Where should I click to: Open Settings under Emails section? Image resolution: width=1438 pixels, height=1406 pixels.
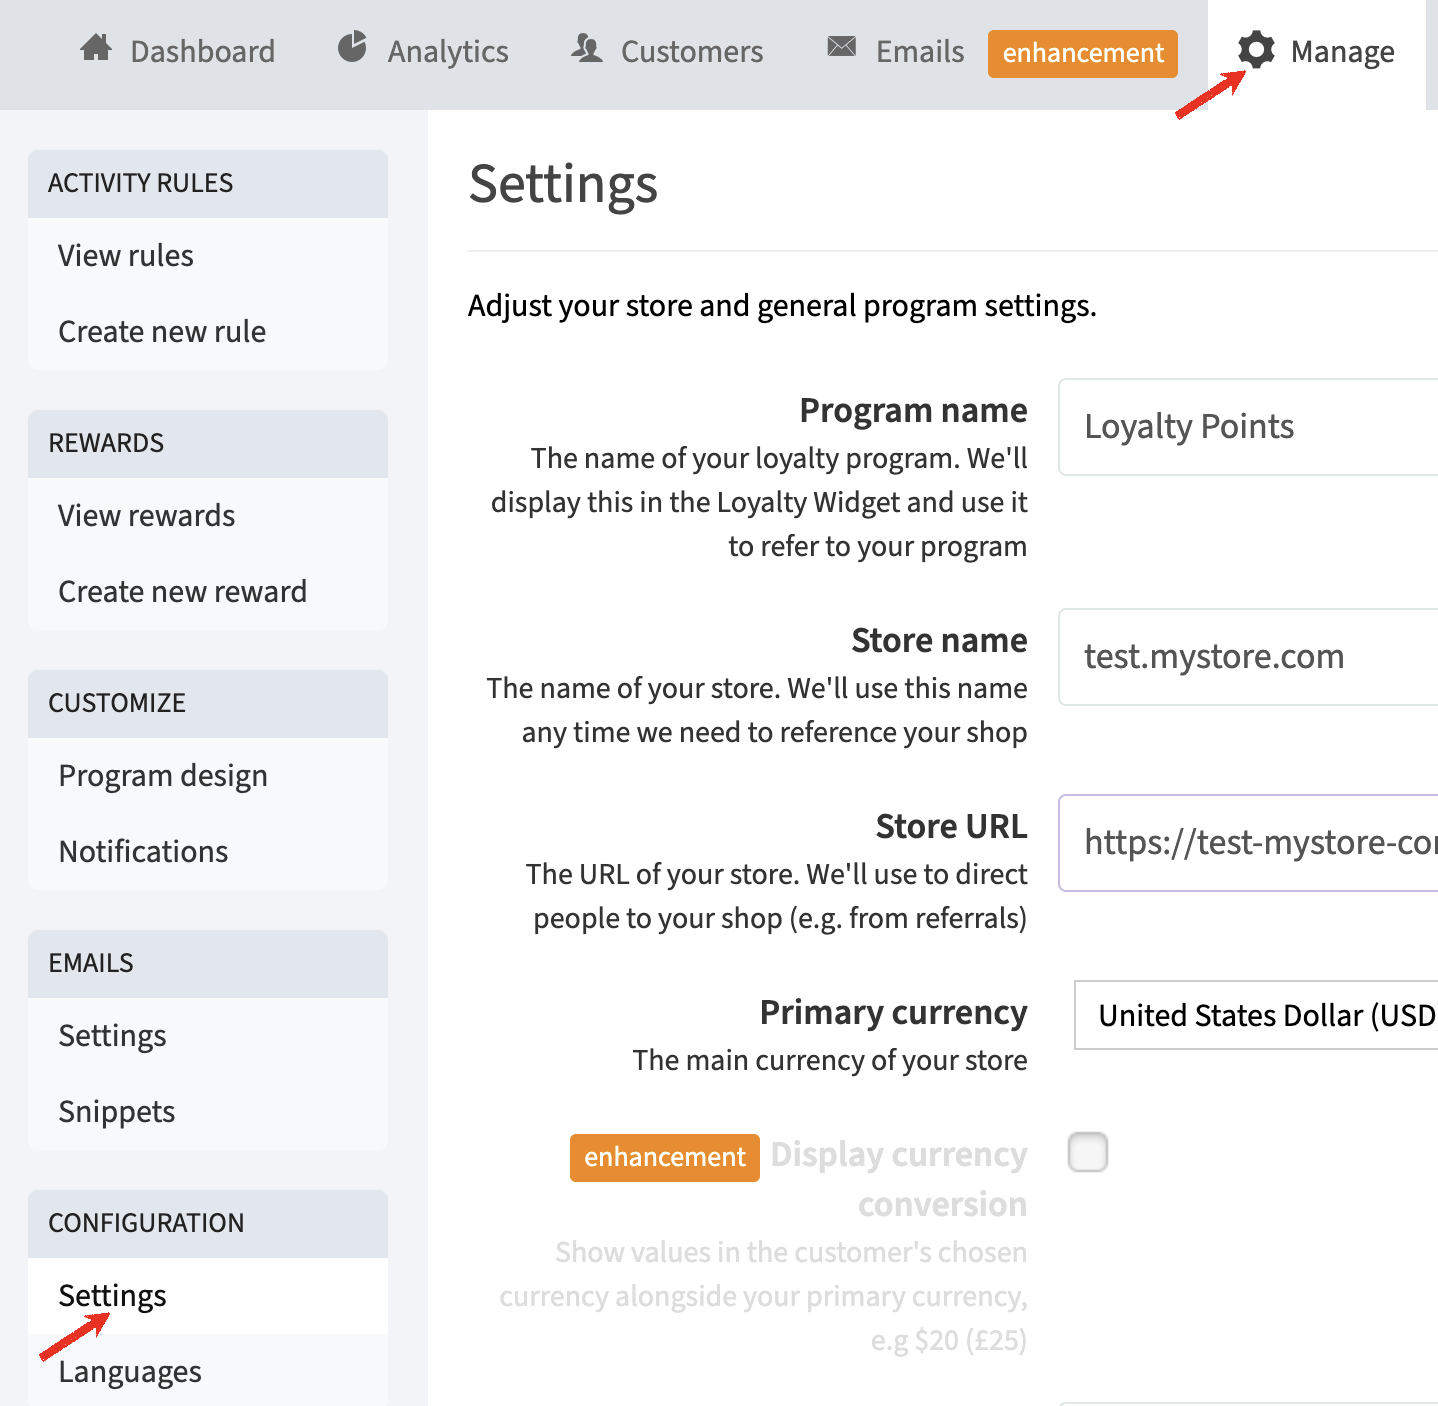click(112, 1036)
